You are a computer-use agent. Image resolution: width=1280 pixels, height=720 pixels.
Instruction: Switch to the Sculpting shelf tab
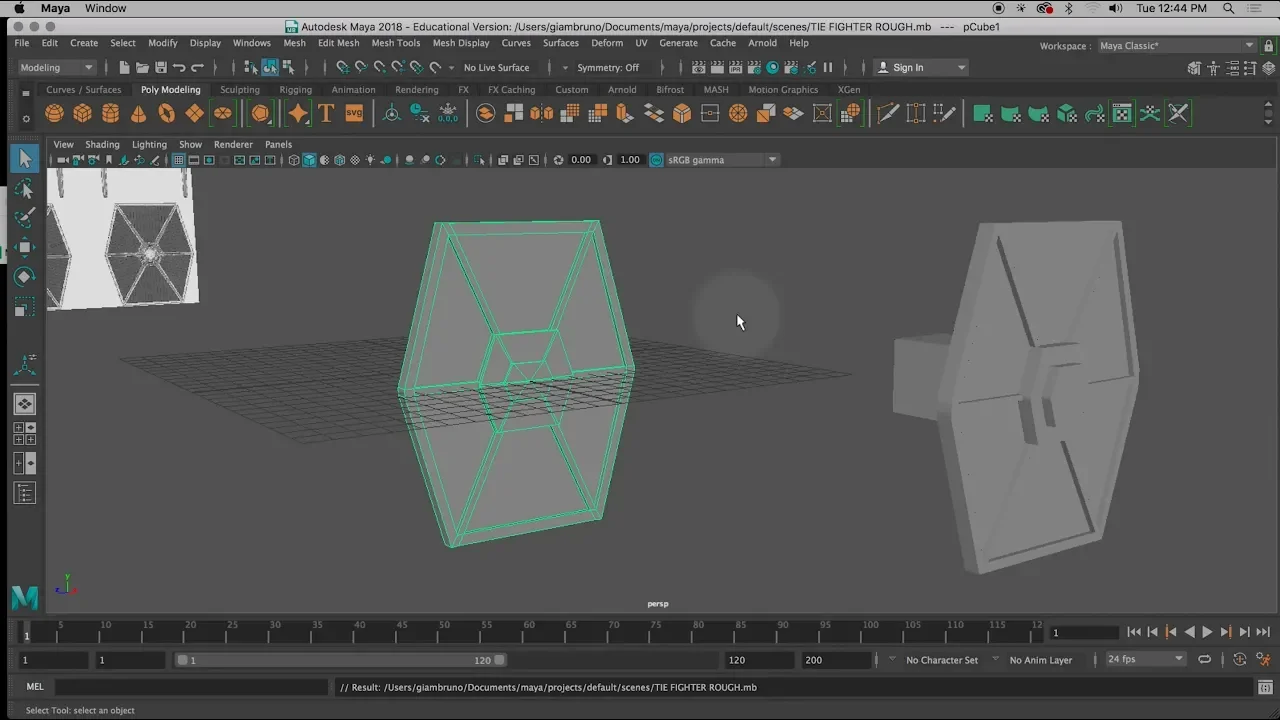coord(240,89)
